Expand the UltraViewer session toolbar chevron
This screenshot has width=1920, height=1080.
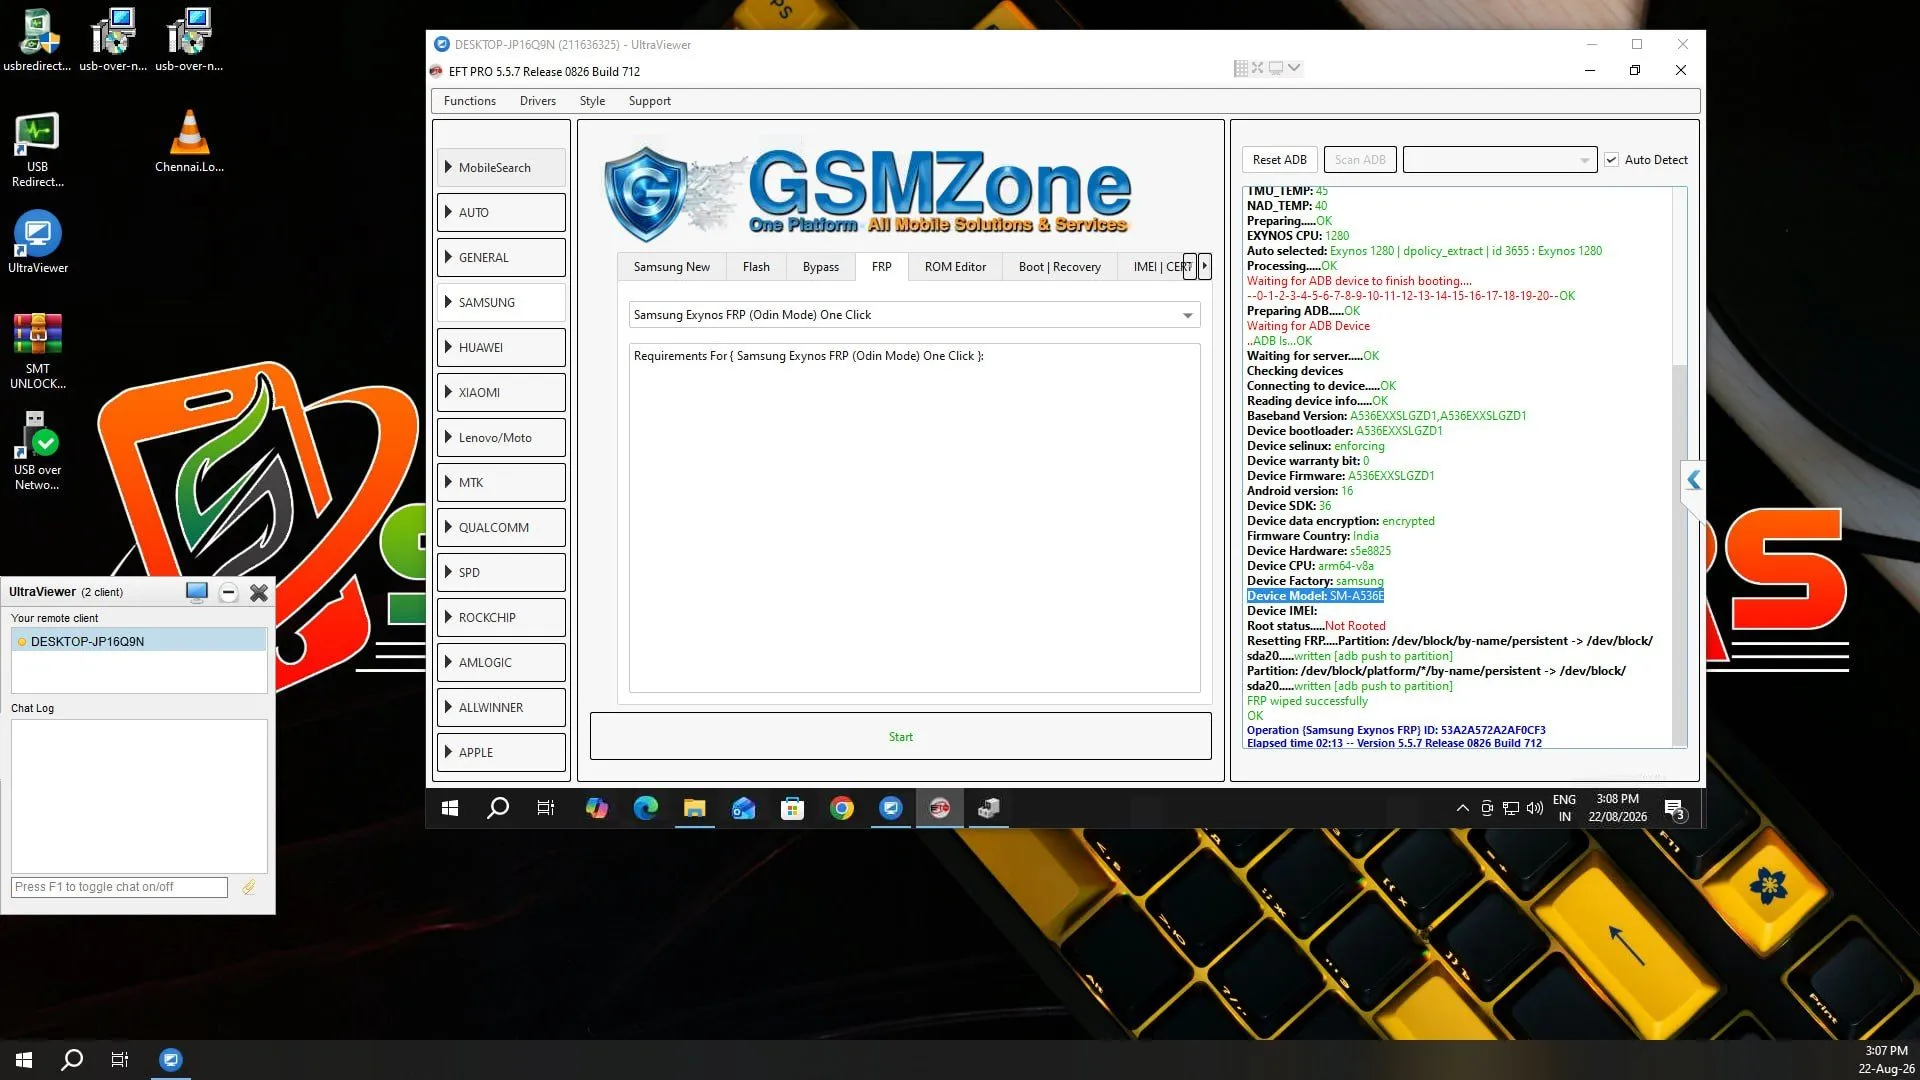[1294, 68]
